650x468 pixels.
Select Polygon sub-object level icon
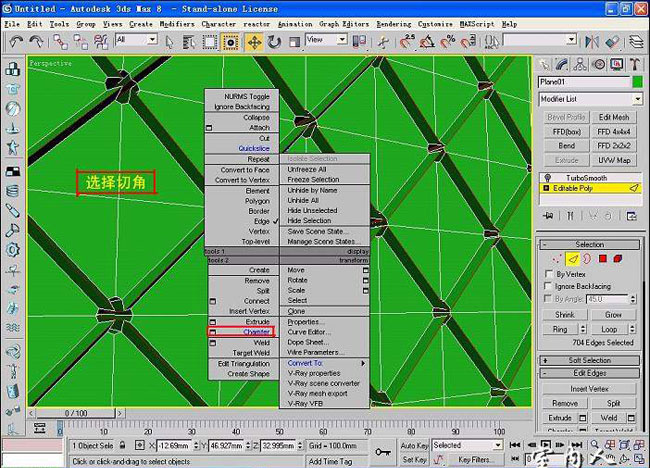click(x=603, y=259)
